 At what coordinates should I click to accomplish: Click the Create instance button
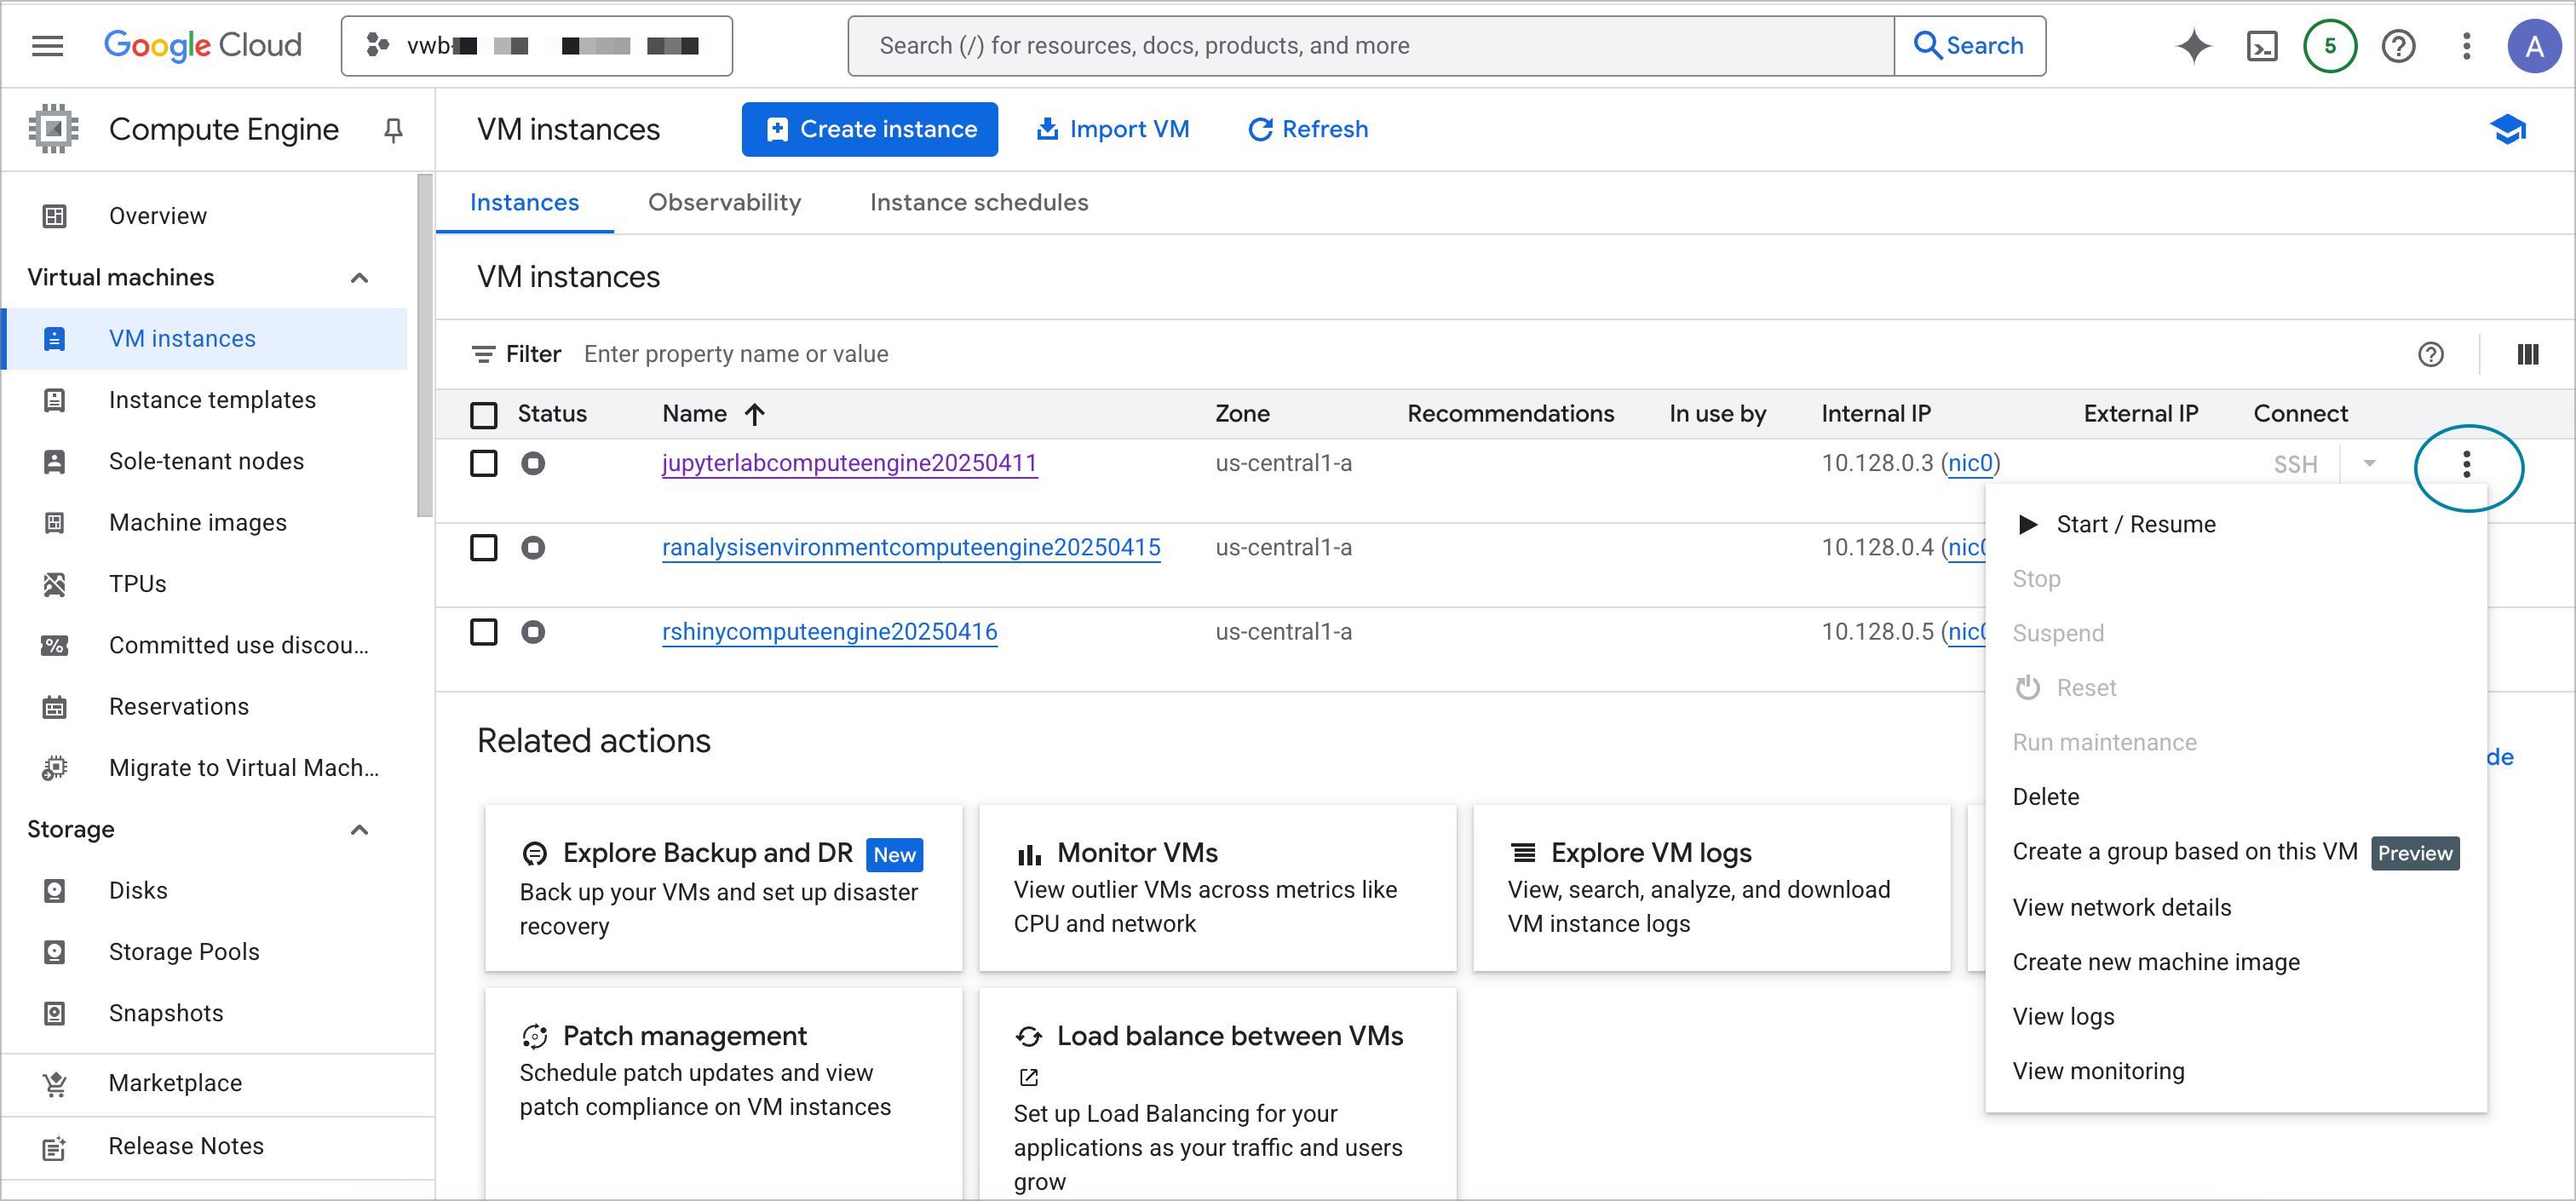(x=869, y=129)
